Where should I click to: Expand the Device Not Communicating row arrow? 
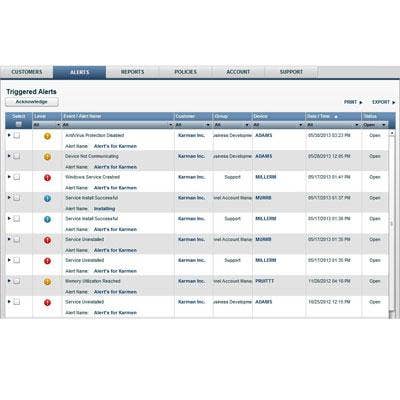(9, 156)
